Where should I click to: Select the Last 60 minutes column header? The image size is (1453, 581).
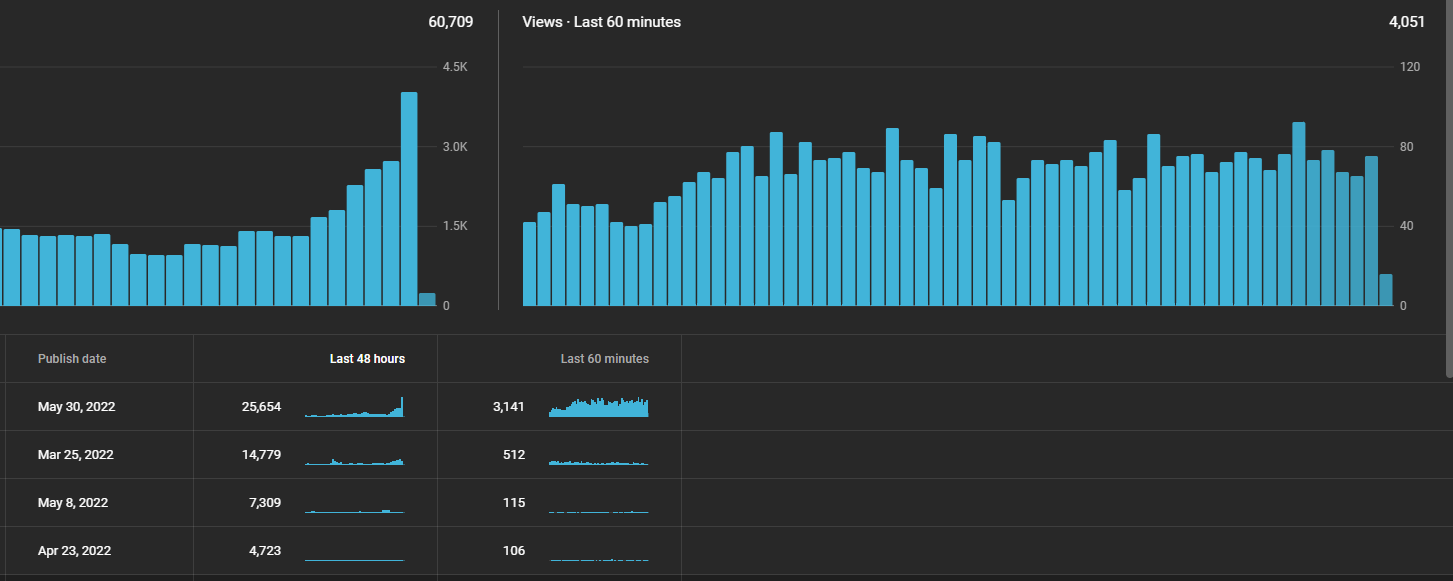604,359
